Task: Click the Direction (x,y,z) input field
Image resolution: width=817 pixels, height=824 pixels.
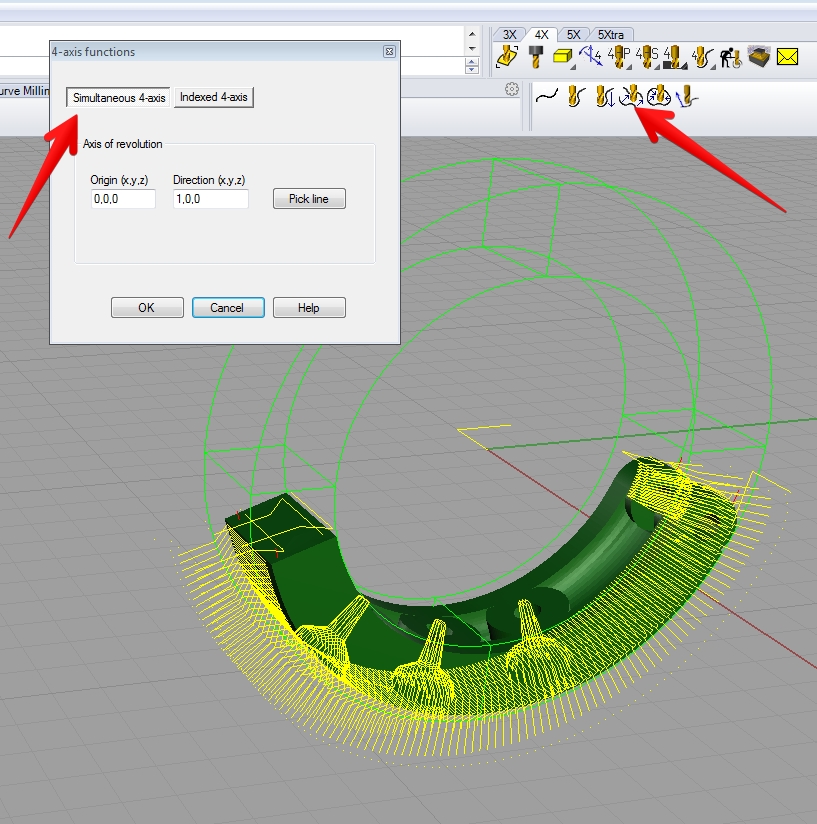Action: [210, 199]
